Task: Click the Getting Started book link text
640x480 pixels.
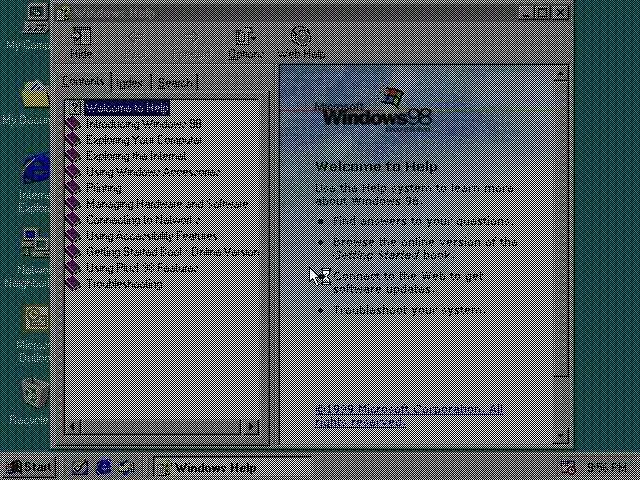Action: coord(376,256)
